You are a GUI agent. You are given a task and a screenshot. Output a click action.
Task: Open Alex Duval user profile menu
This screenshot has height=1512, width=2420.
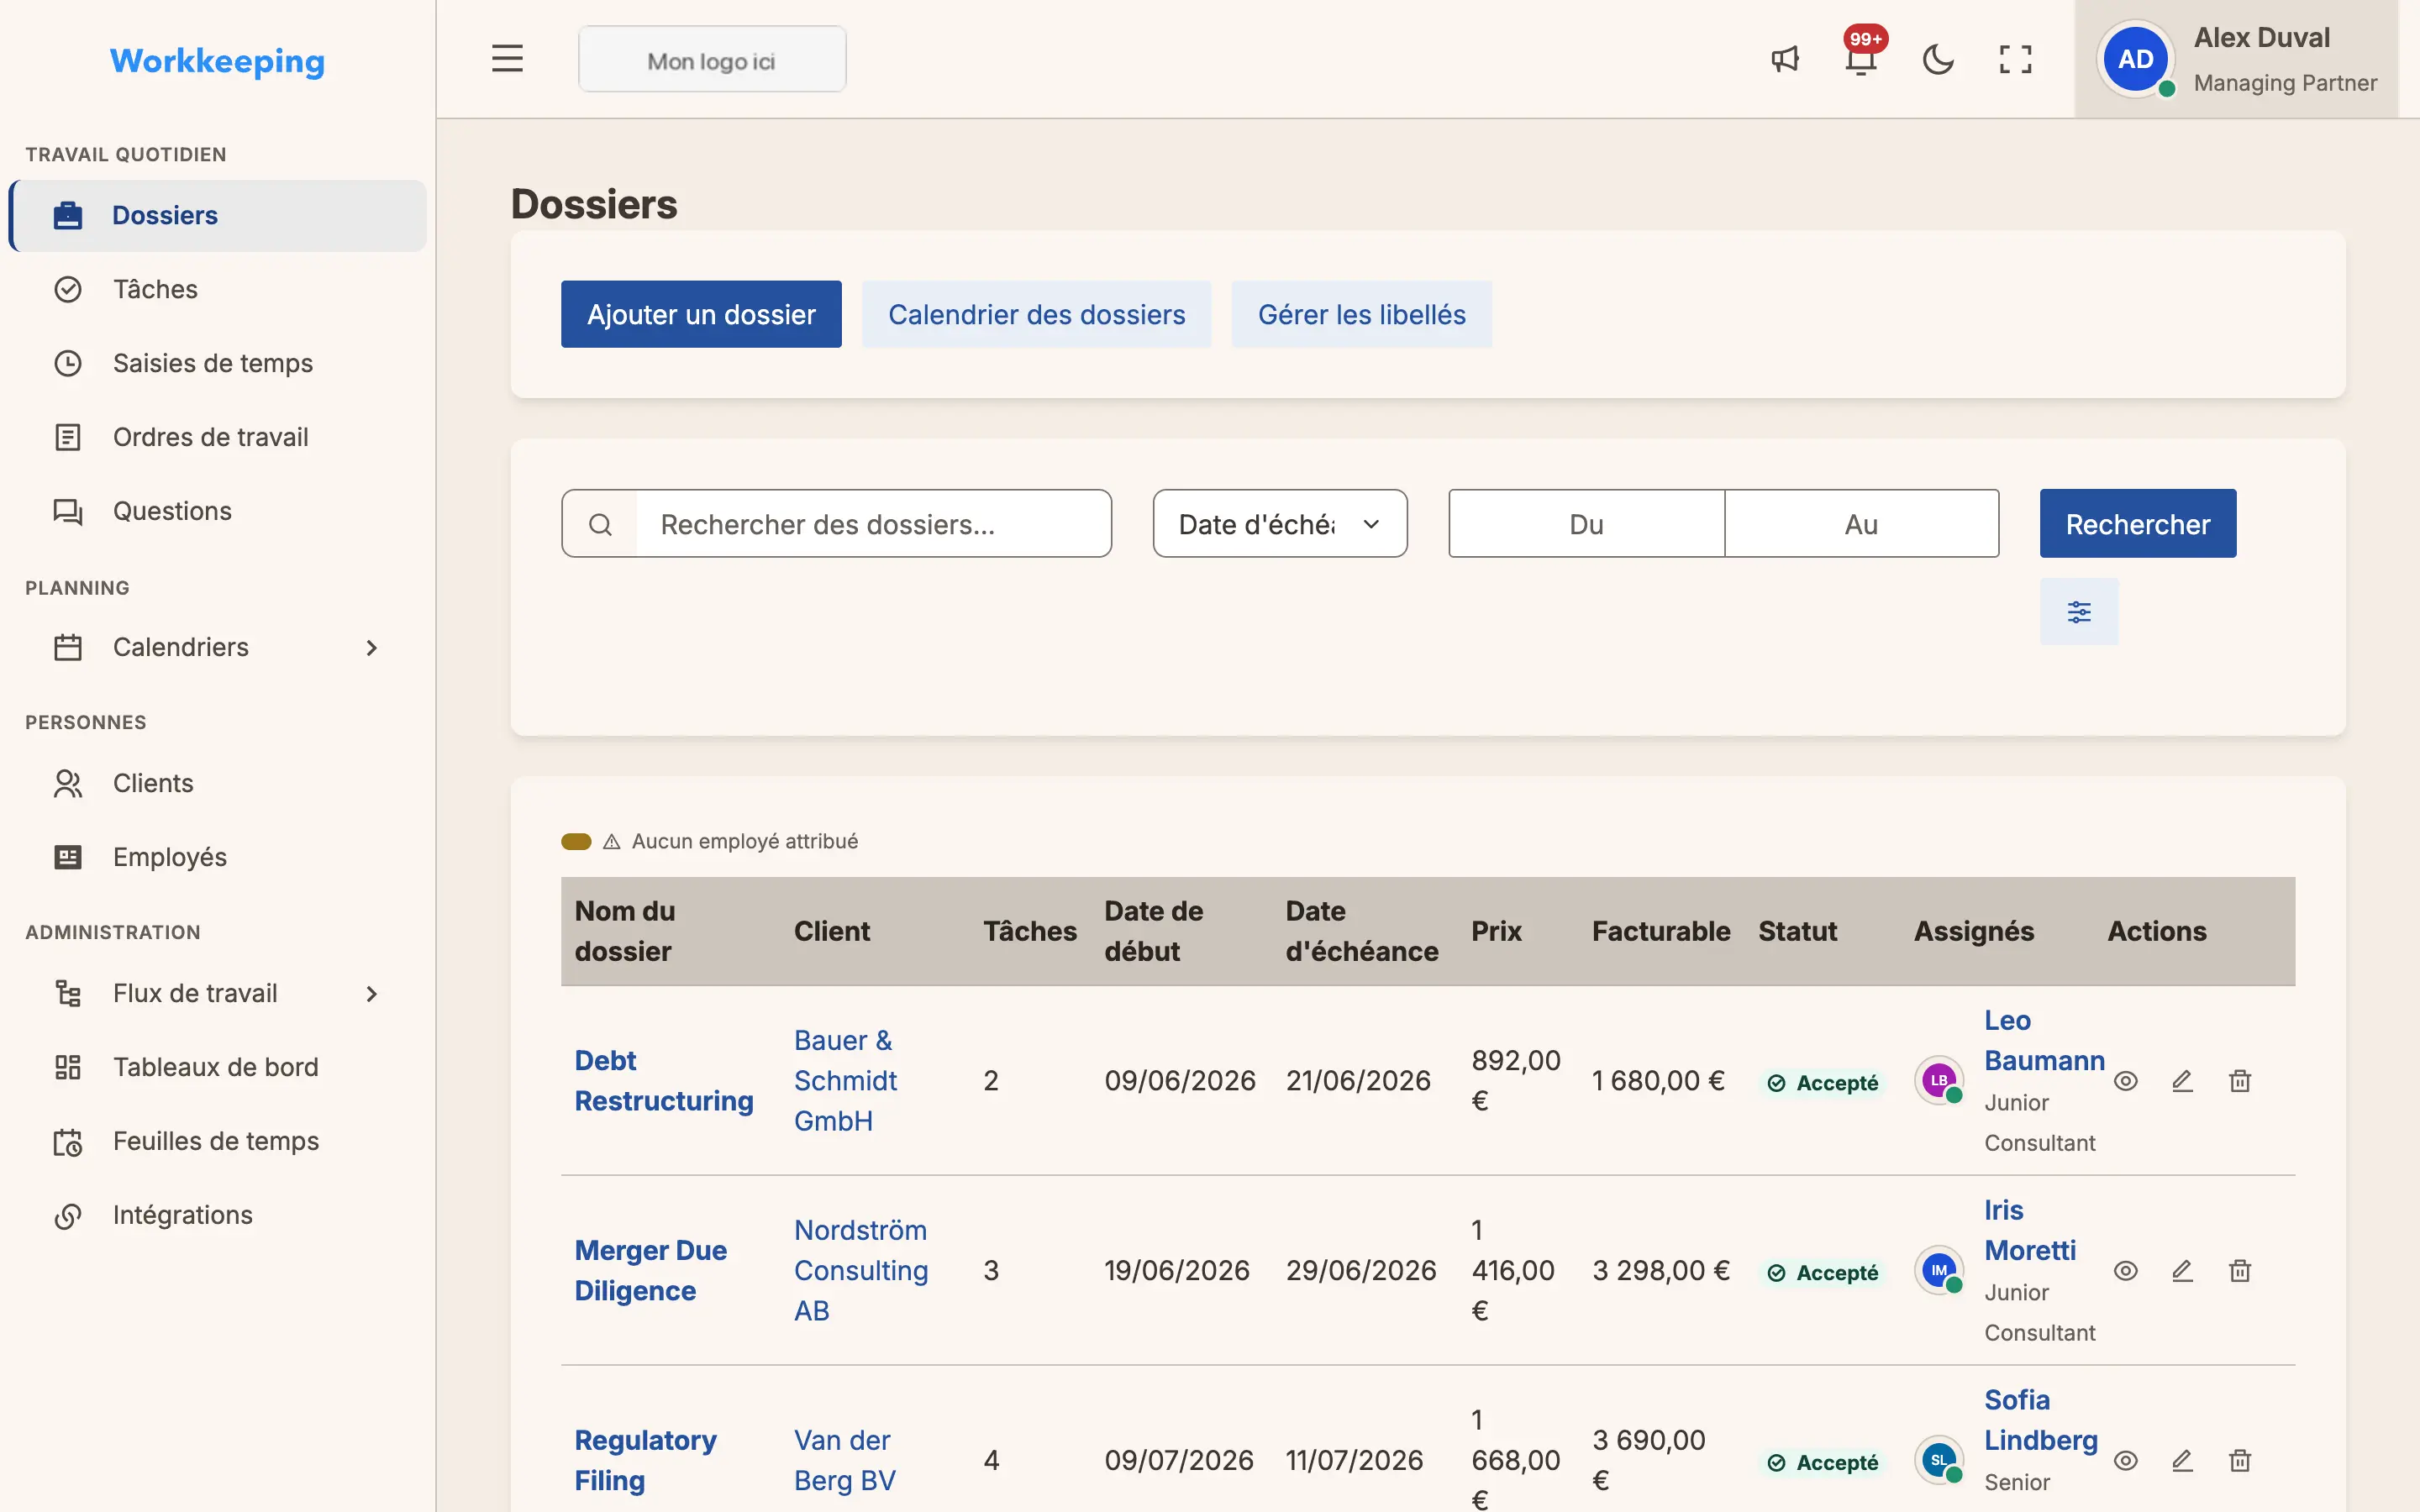(2236, 59)
